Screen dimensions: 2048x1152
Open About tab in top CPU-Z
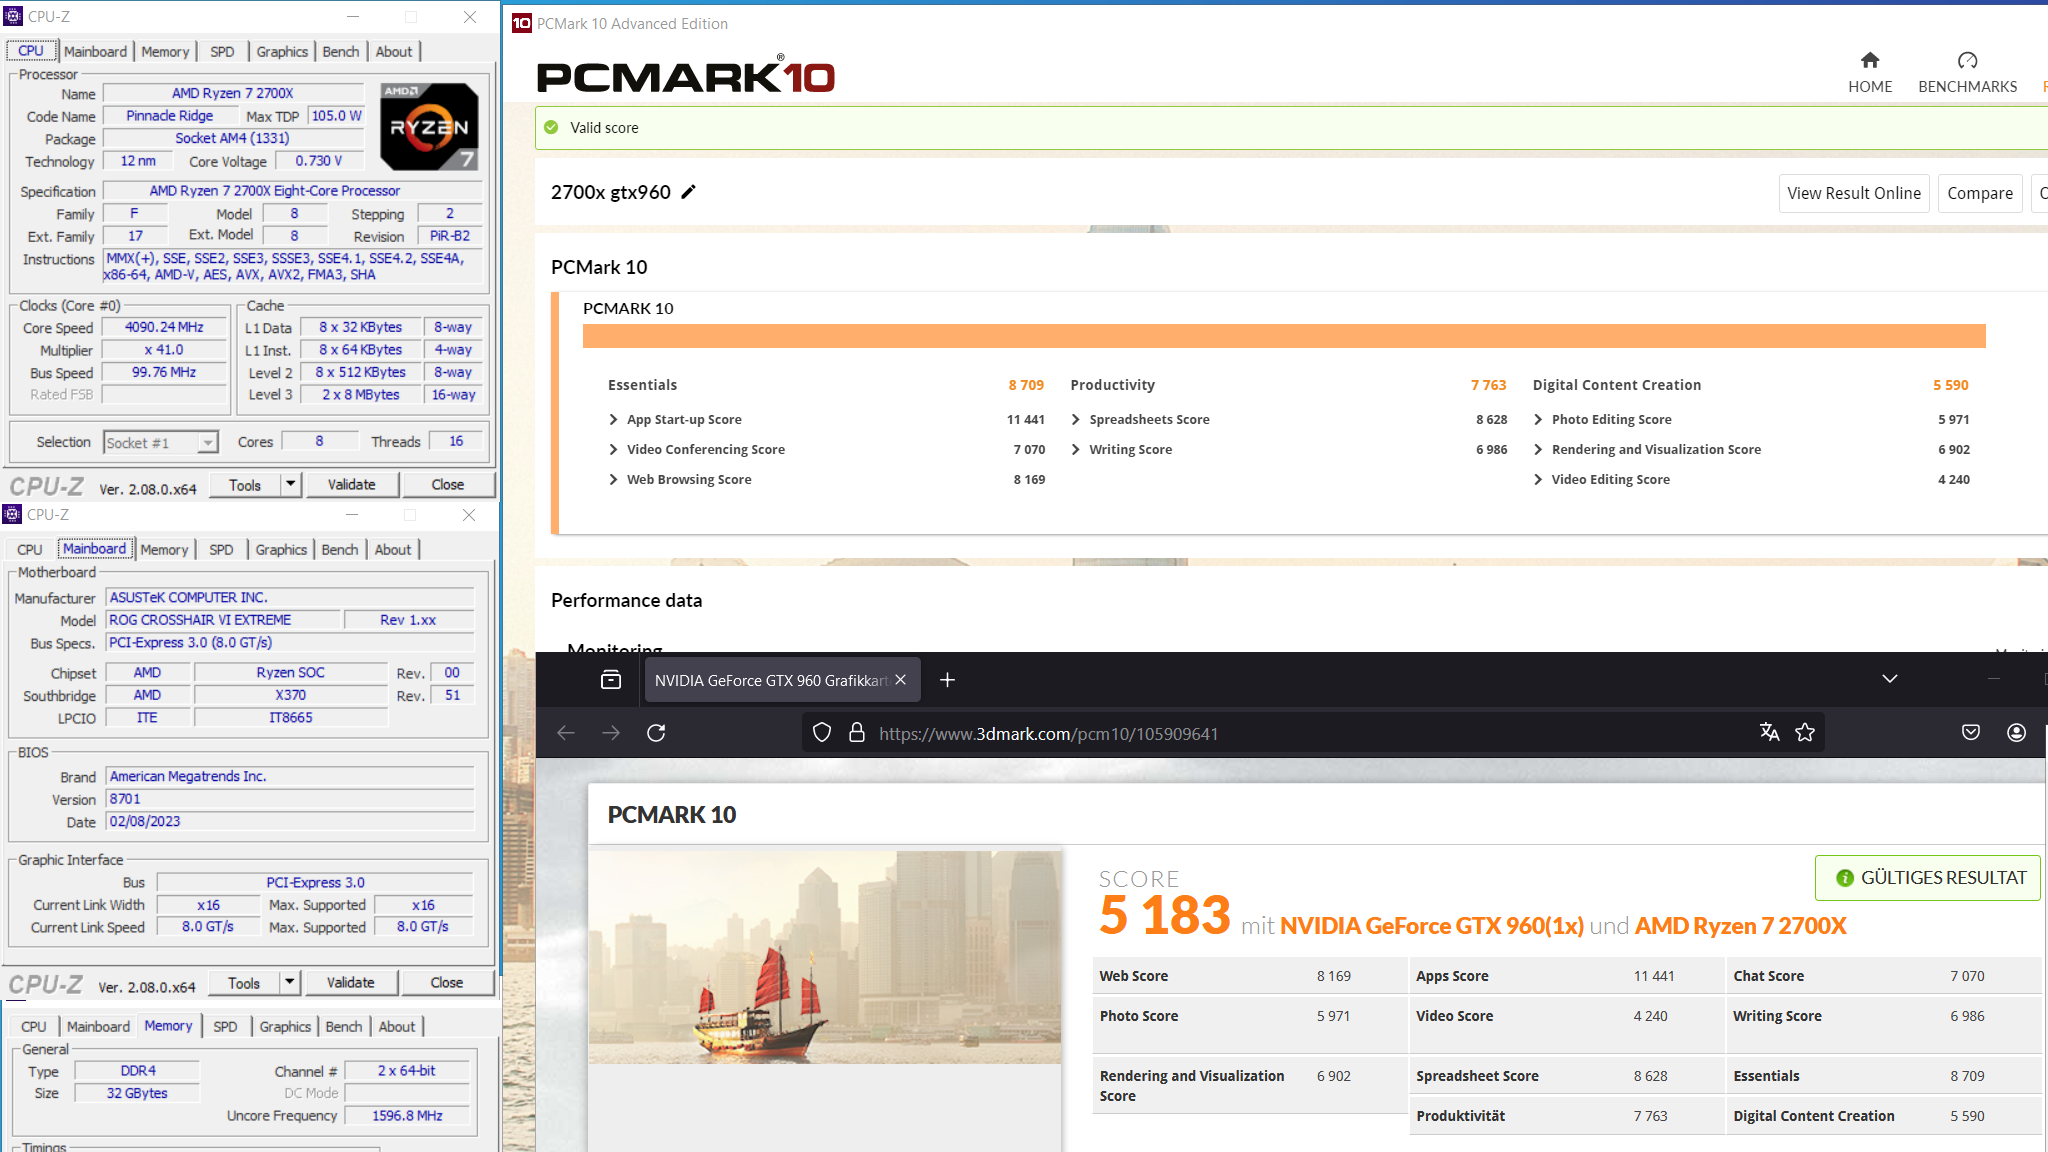tap(394, 52)
